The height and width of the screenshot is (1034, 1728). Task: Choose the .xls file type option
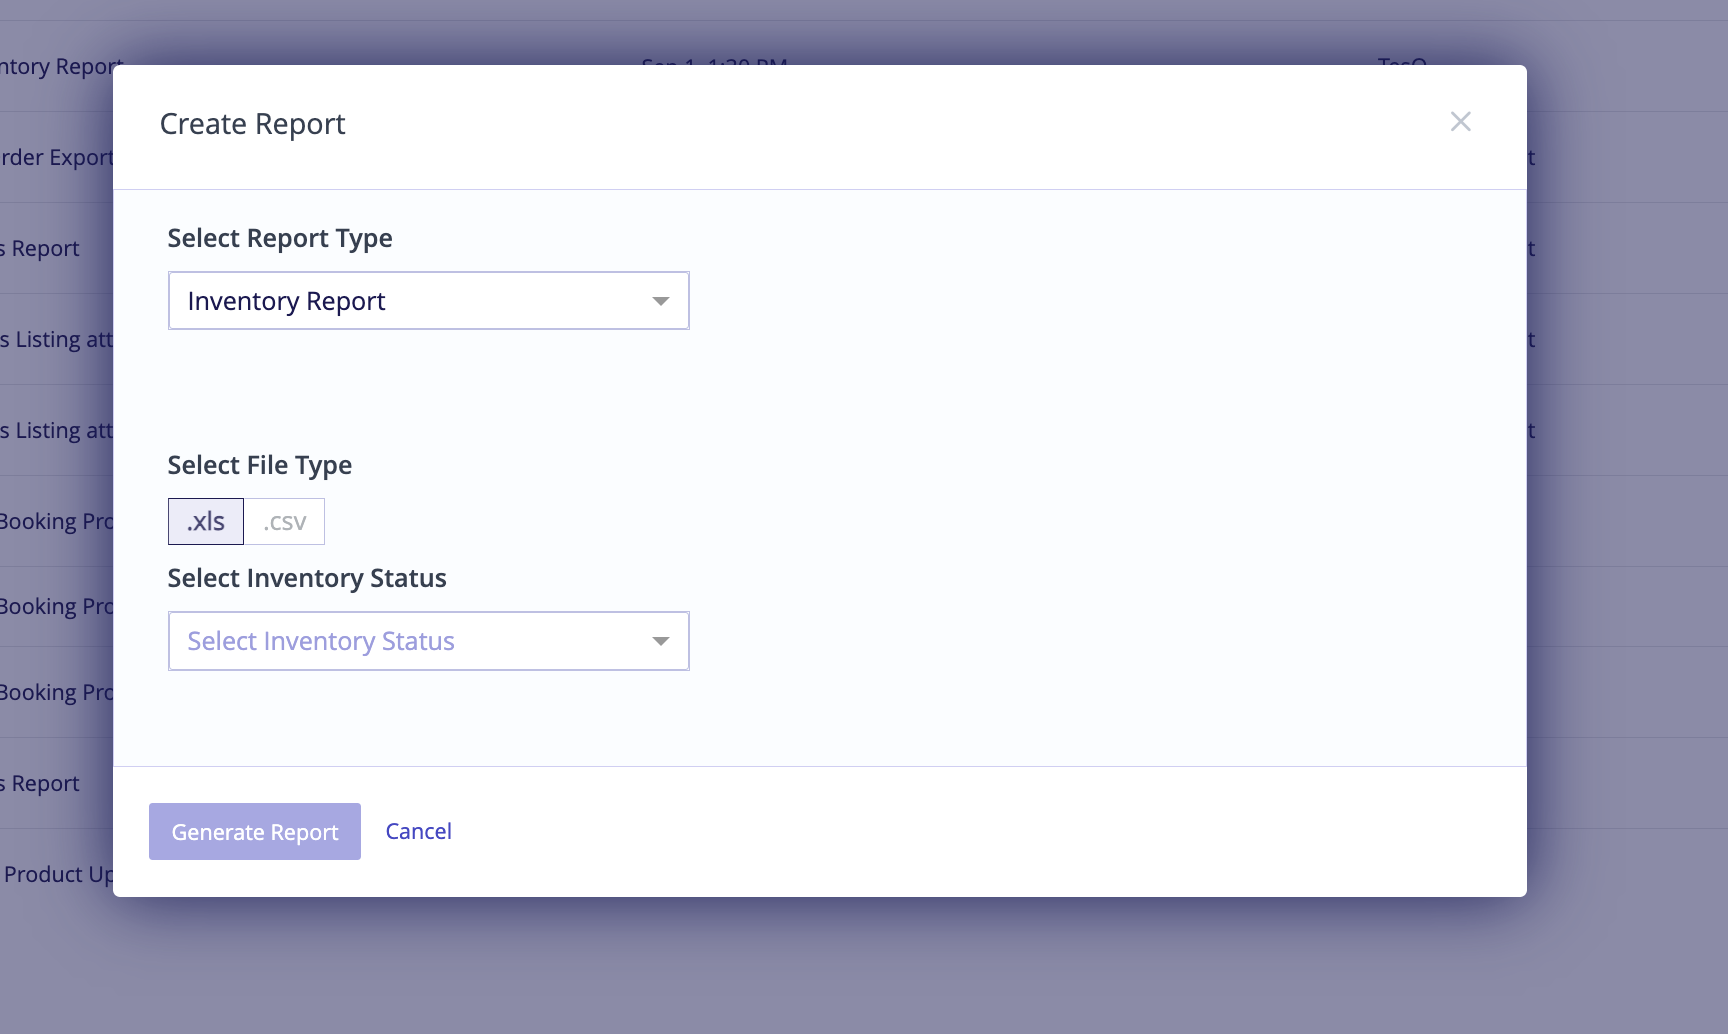206,521
